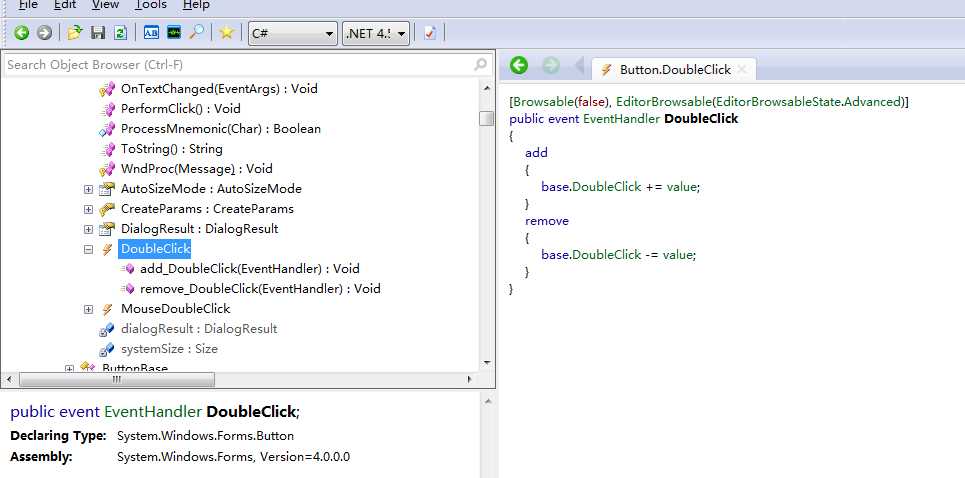The height and width of the screenshot is (478, 965).
Task: Click EventHandler link in code signature
Action: tap(621, 119)
